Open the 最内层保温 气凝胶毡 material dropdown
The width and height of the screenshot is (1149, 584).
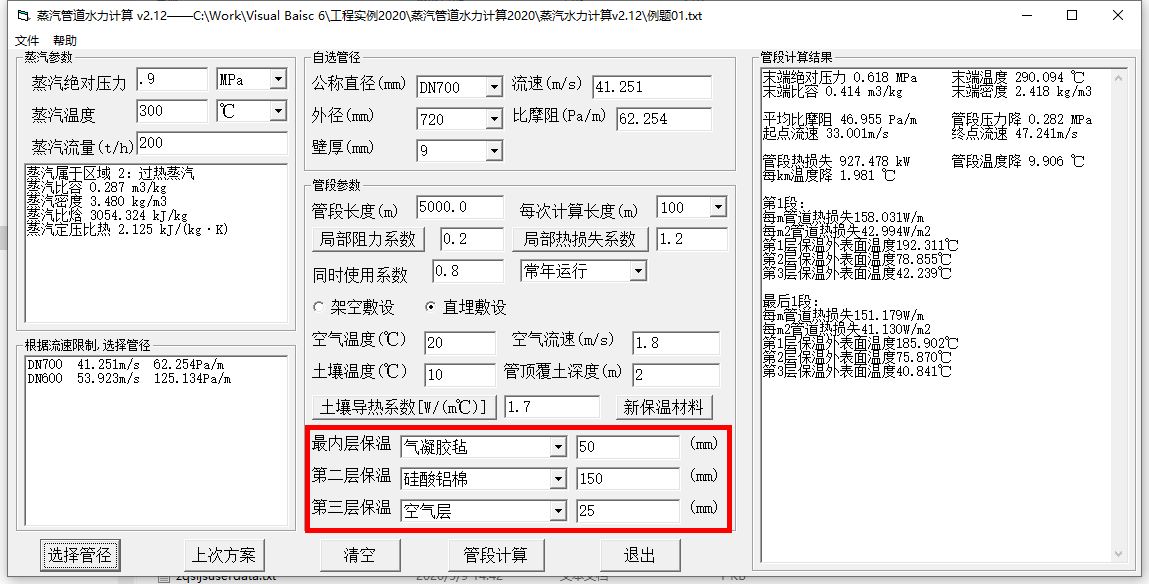[x=557, y=446]
